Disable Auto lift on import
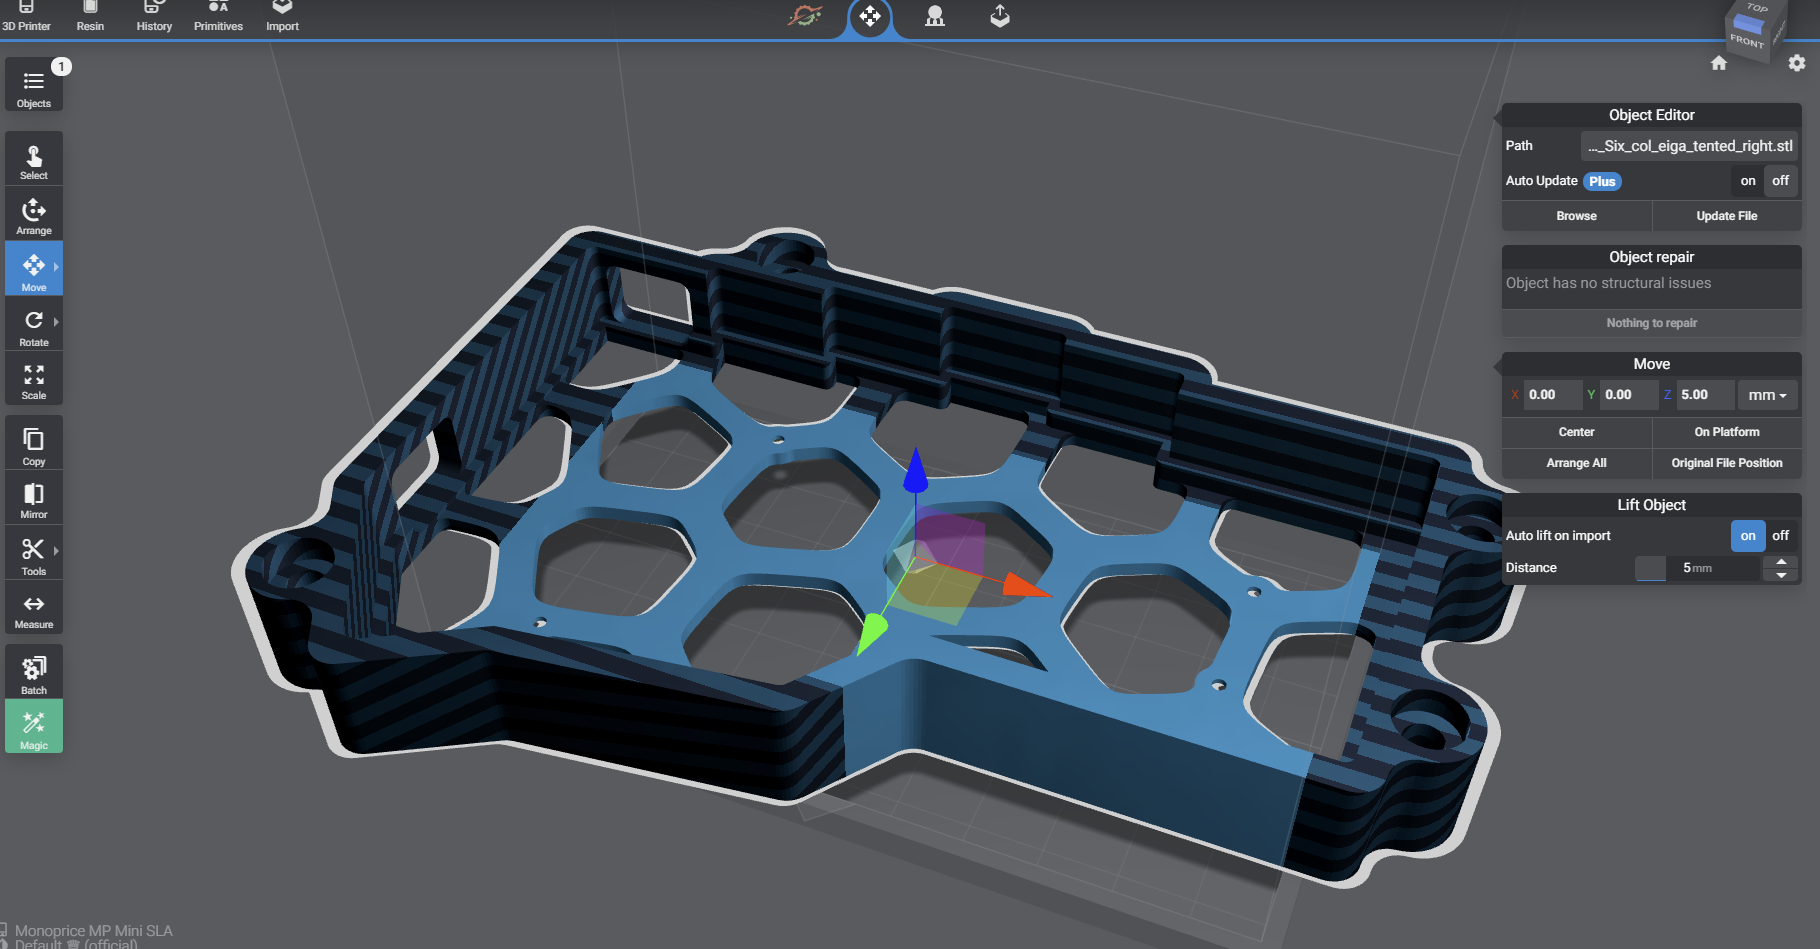Image resolution: width=1820 pixels, height=949 pixels. pyautogui.click(x=1780, y=536)
